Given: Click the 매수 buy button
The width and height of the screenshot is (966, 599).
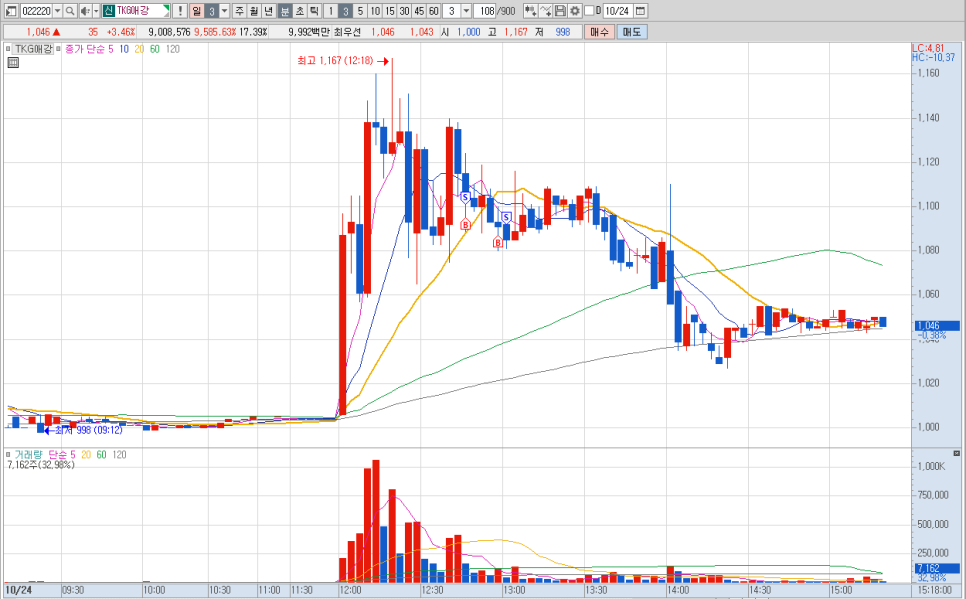Looking at the screenshot, I should point(599,31).
